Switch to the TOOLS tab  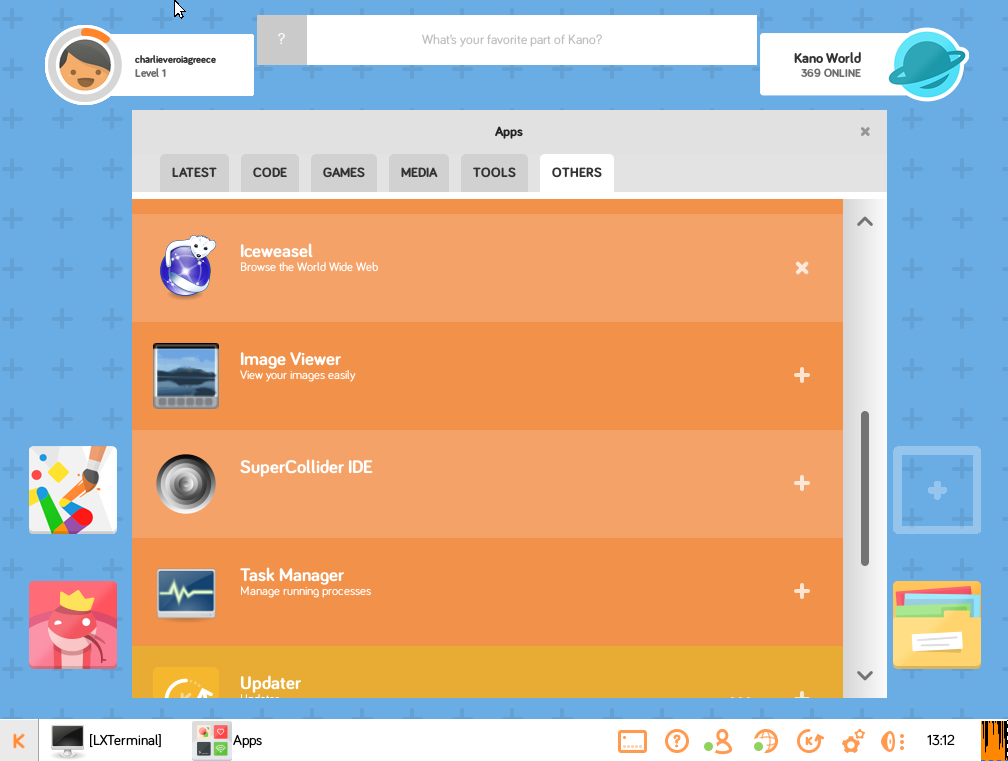coord(494,173)
